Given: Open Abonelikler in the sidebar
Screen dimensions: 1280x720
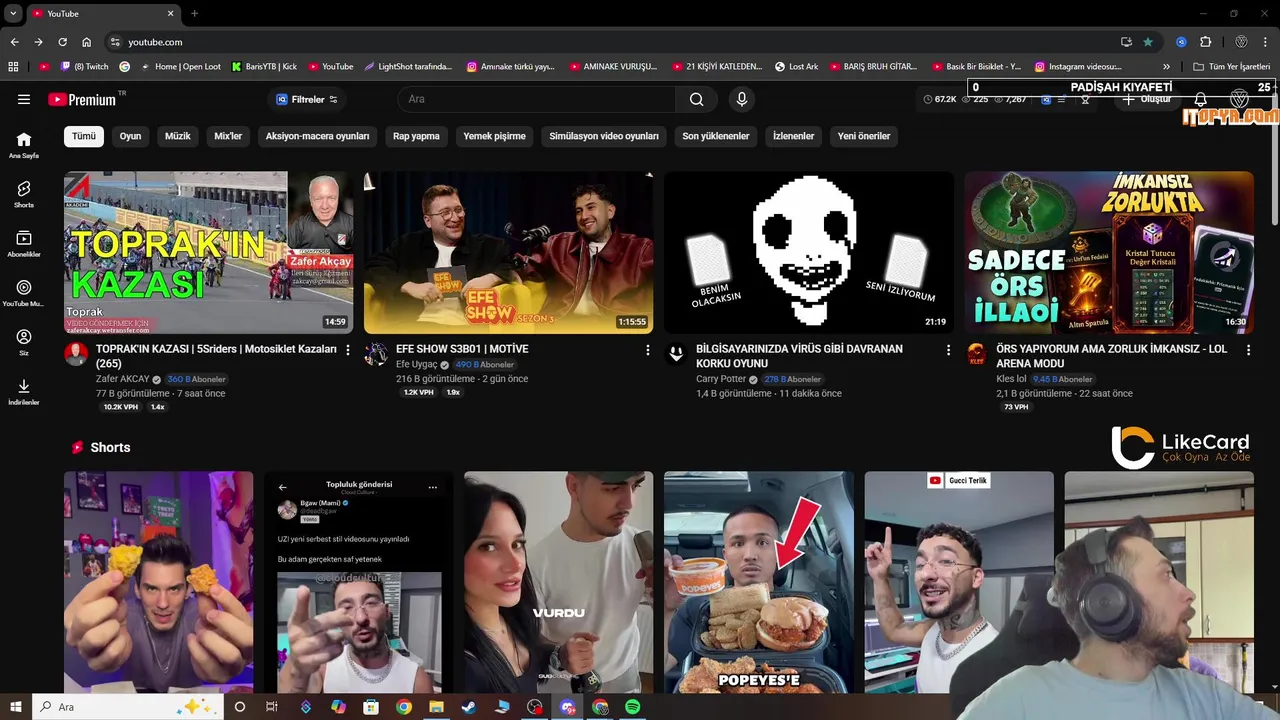Looking at the screenshot, I should (x=24, y=243).
